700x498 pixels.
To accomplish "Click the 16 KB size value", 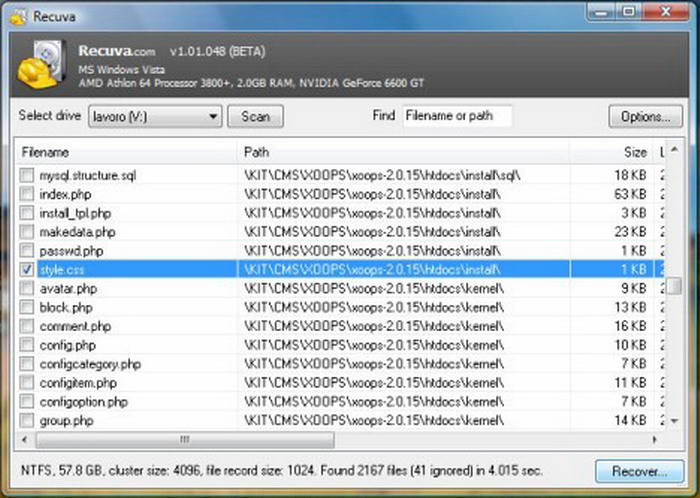I will pos(630,326).
